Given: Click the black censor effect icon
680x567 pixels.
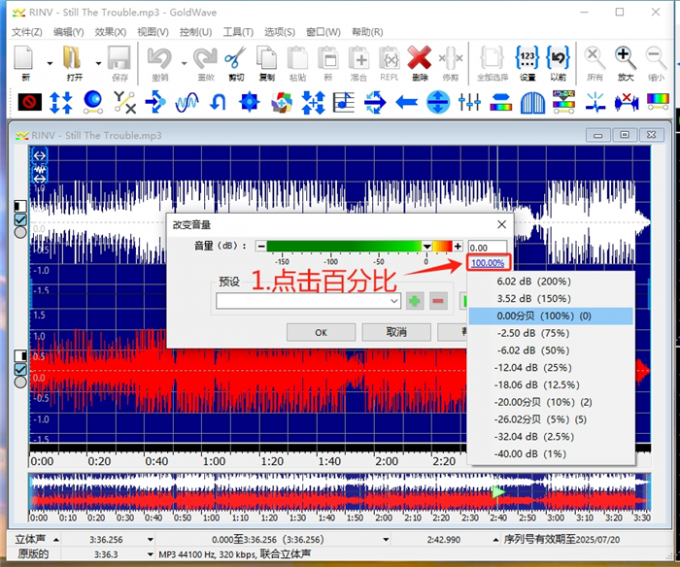Looking at the screenshot, I should coord(30,102).
